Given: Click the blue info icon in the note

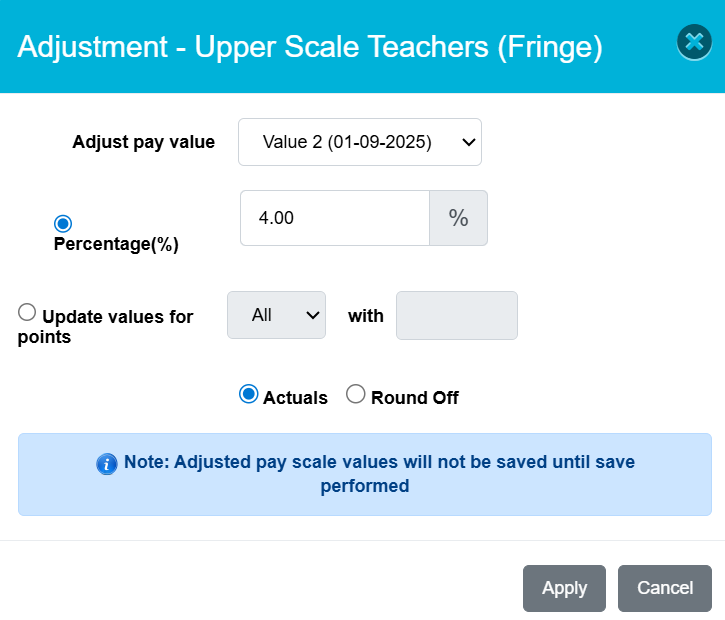Looking at the screenshot, I should 107,464.
